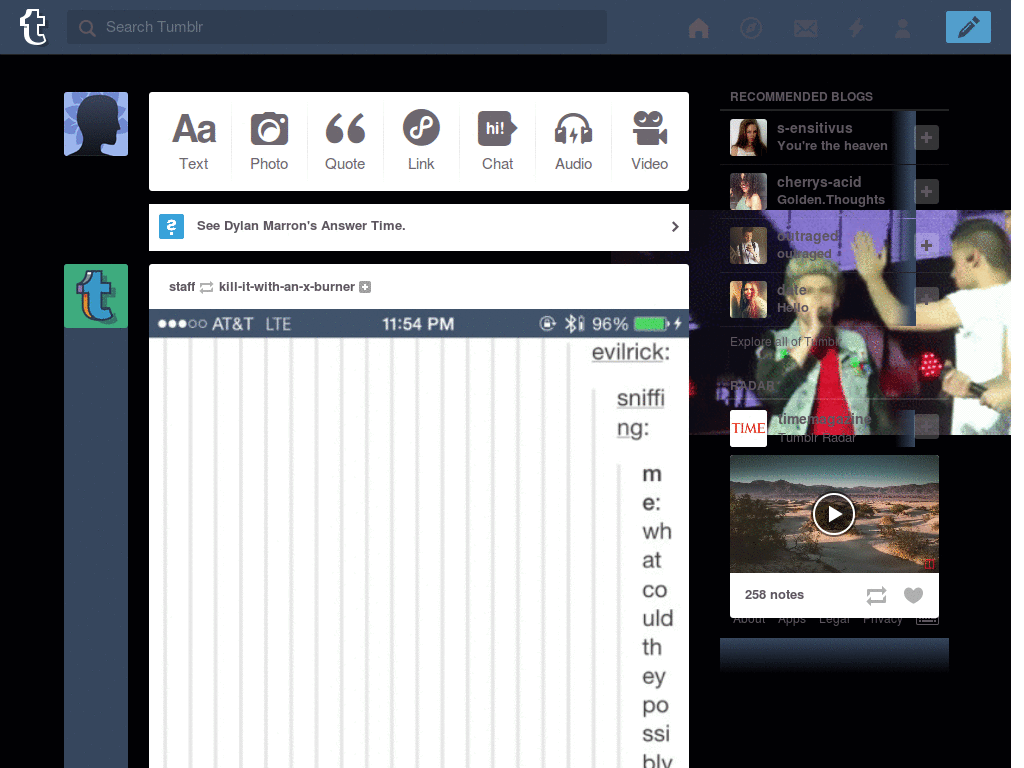Create a new Video post
Image resolution: width=1024 pixels, height=768 pixels.
pos(649,141)
